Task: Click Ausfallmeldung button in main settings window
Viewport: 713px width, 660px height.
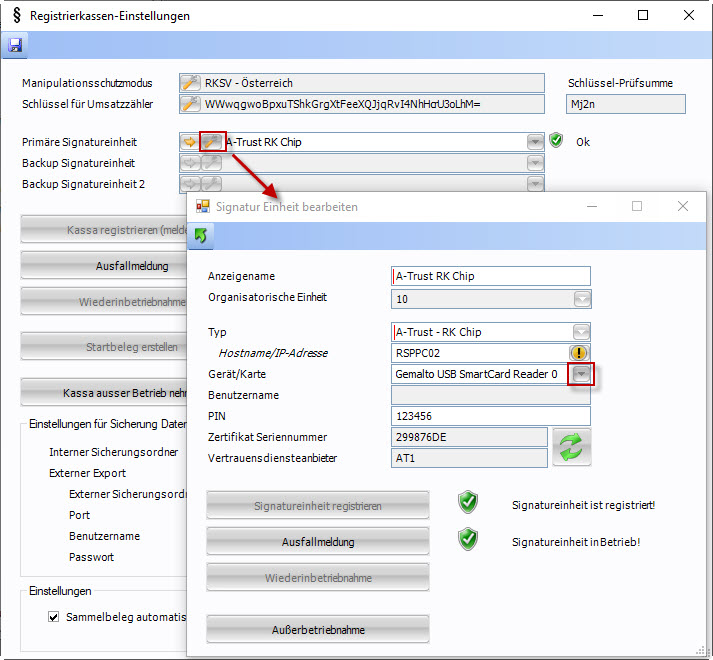Action: pos(104,266)
